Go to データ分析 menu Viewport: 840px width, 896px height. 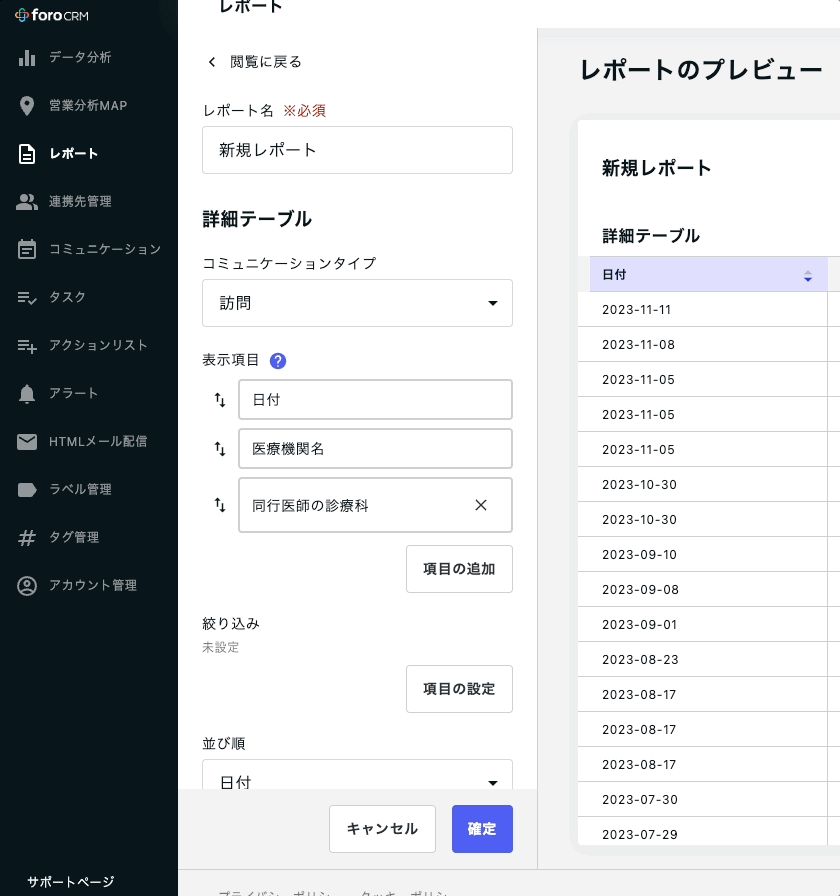[80, 57]
